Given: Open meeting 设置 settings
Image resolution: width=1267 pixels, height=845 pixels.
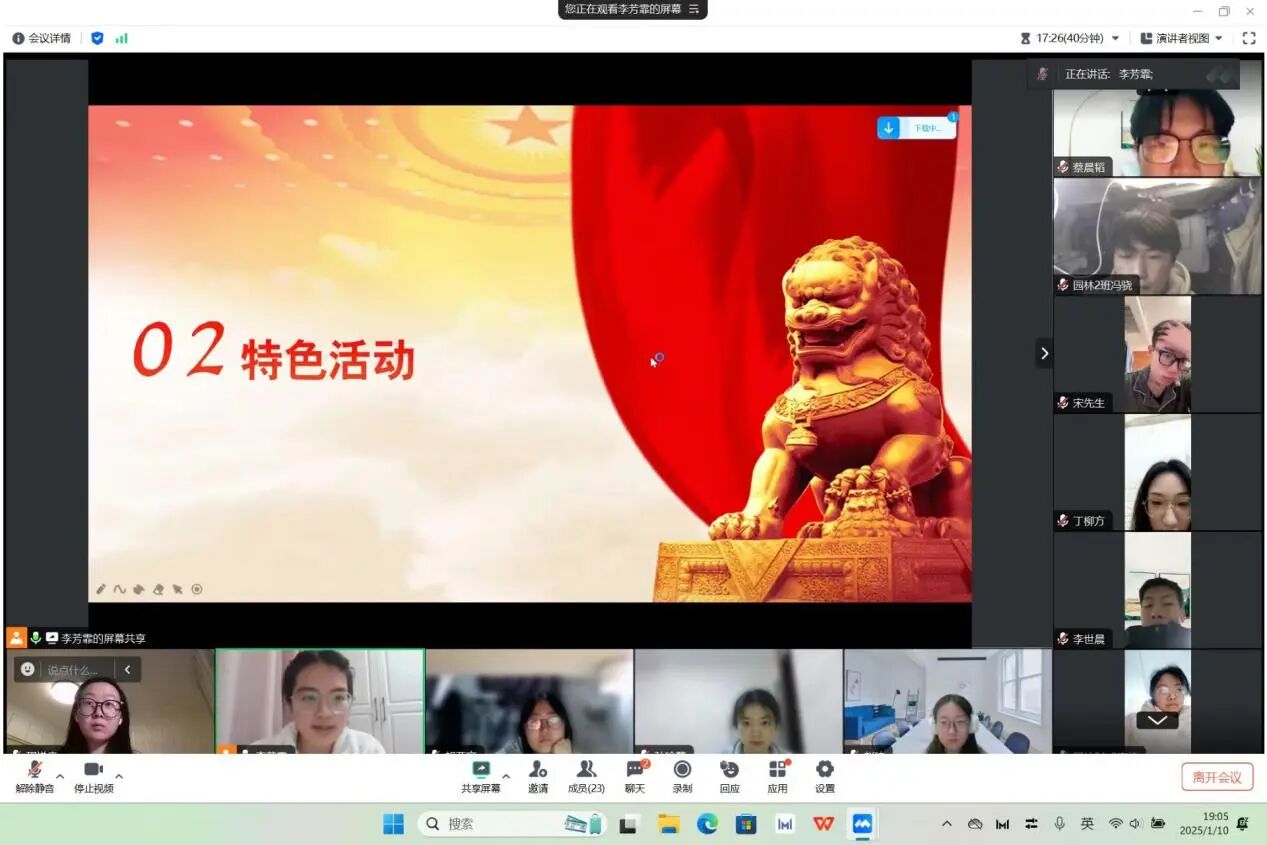Looking at the screenshot, I should point(824,775).
